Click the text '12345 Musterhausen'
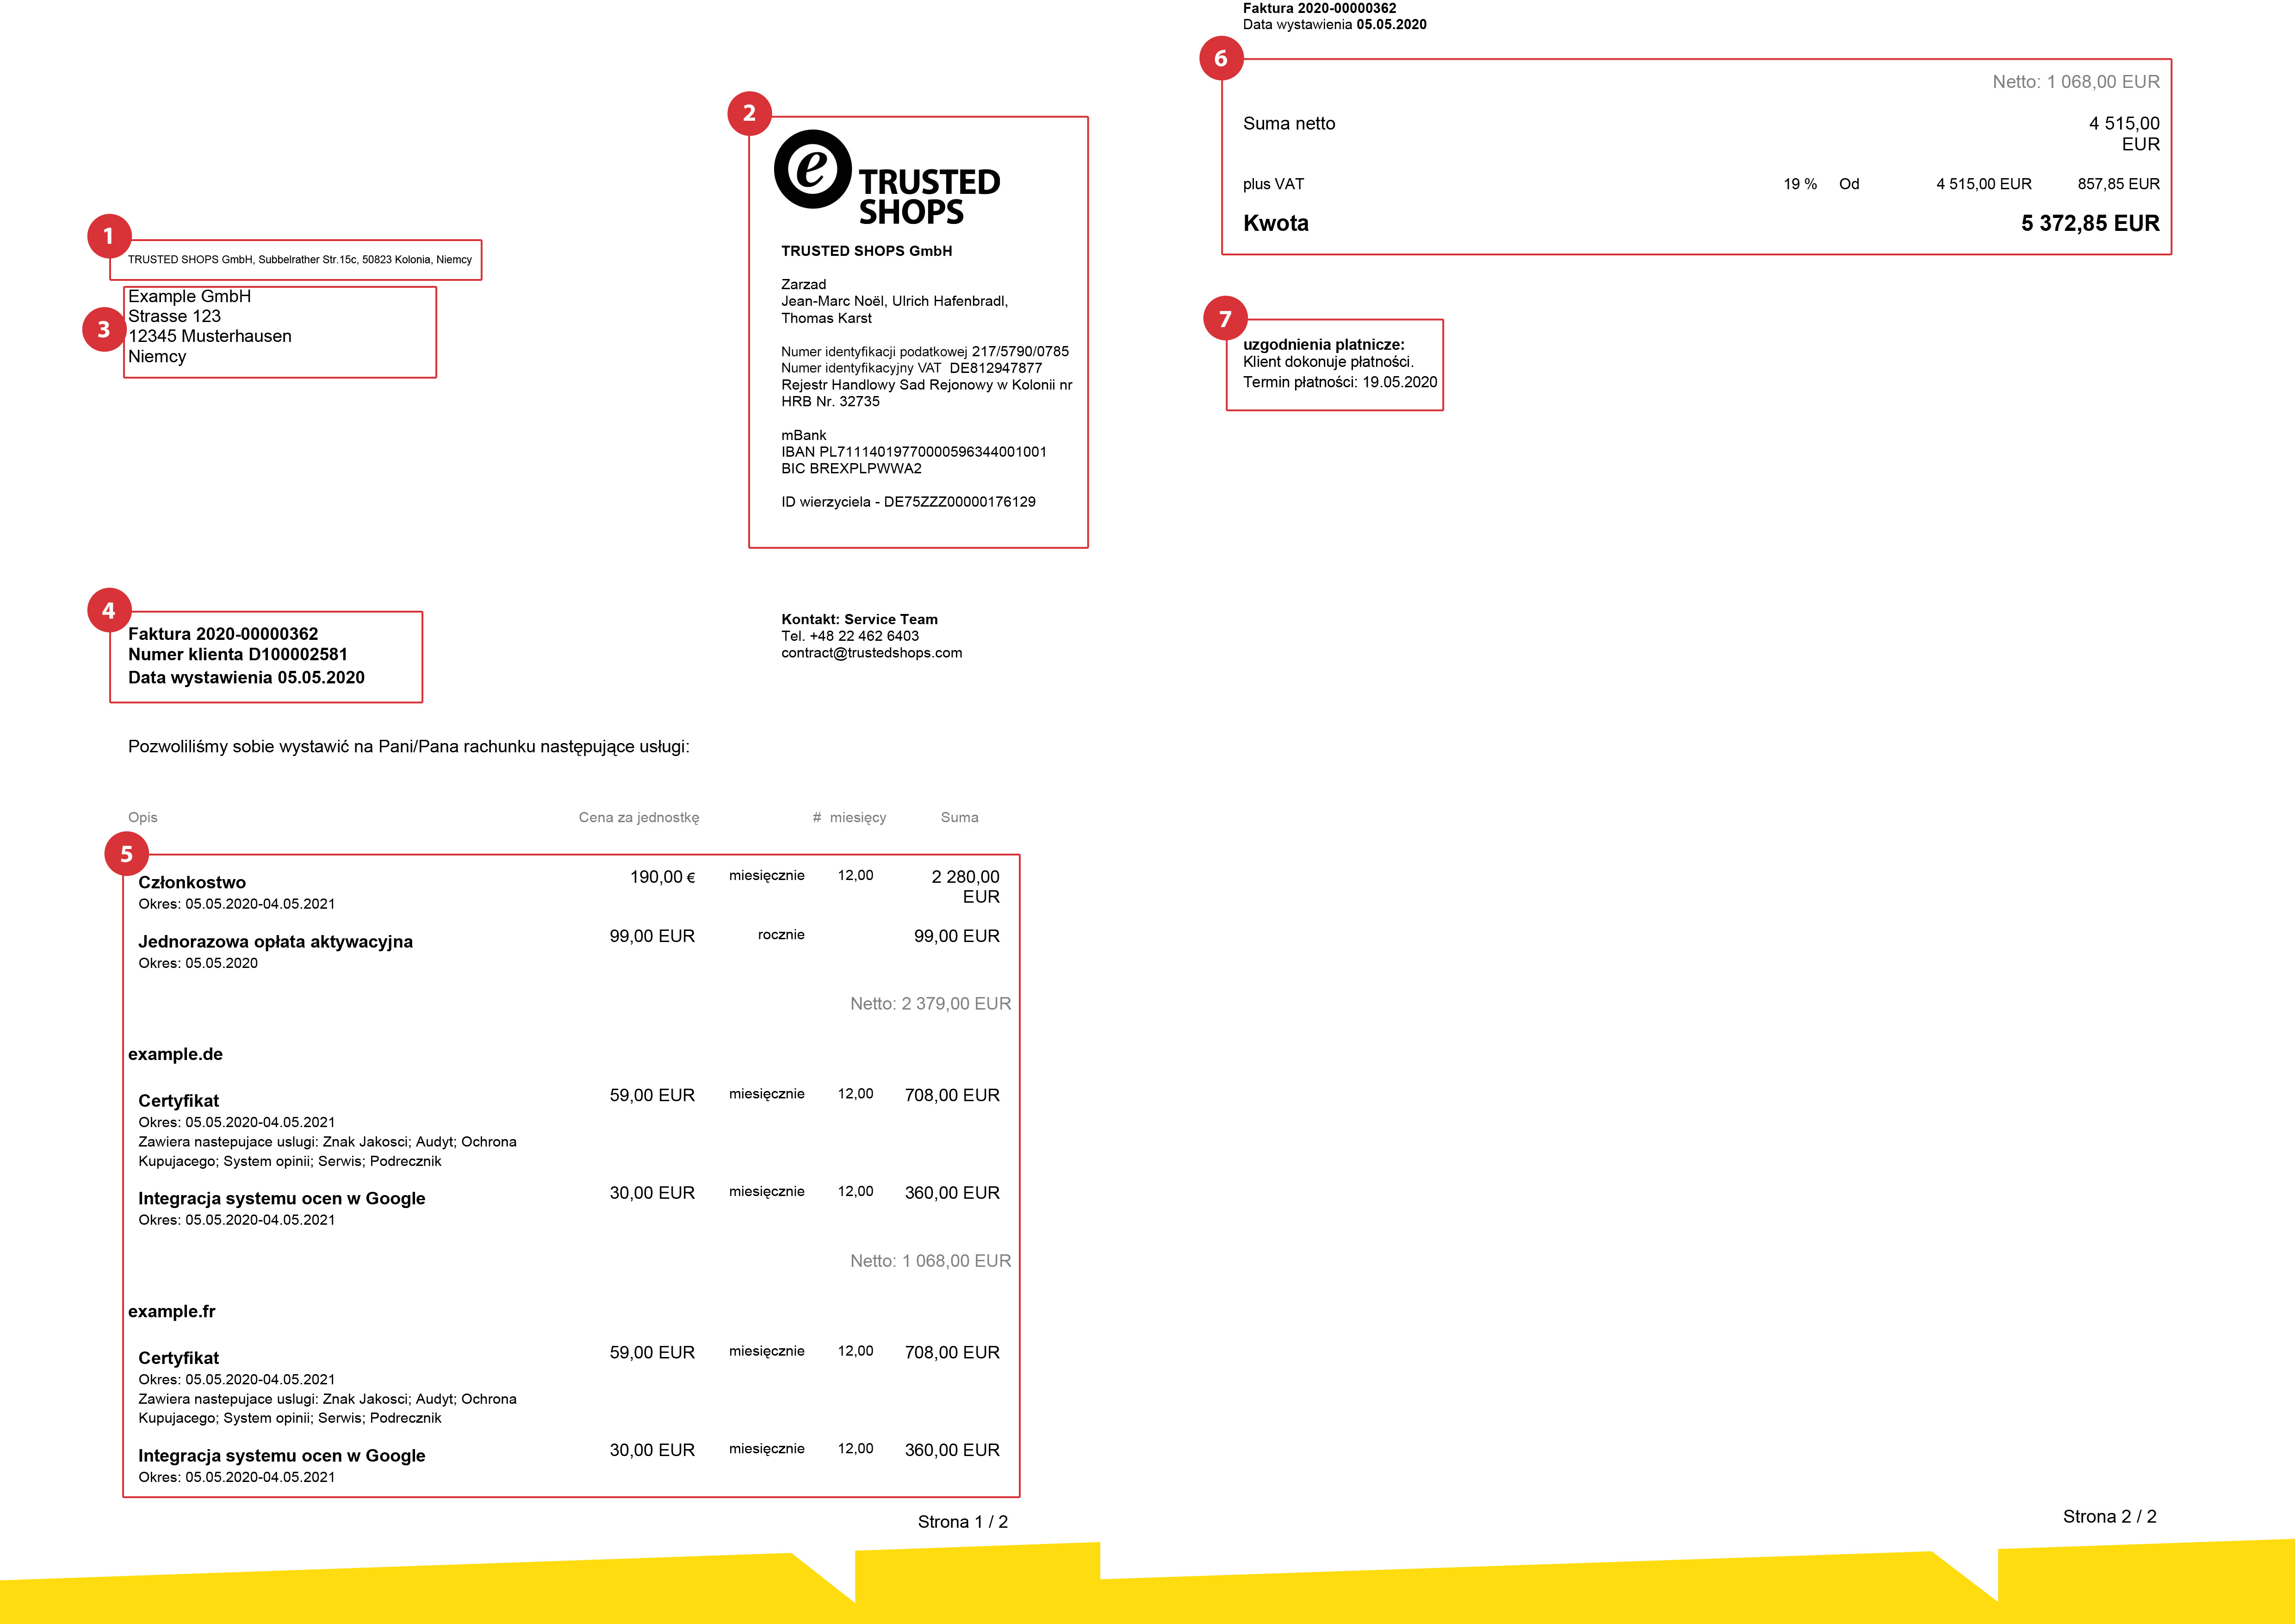 coord(210,336)
